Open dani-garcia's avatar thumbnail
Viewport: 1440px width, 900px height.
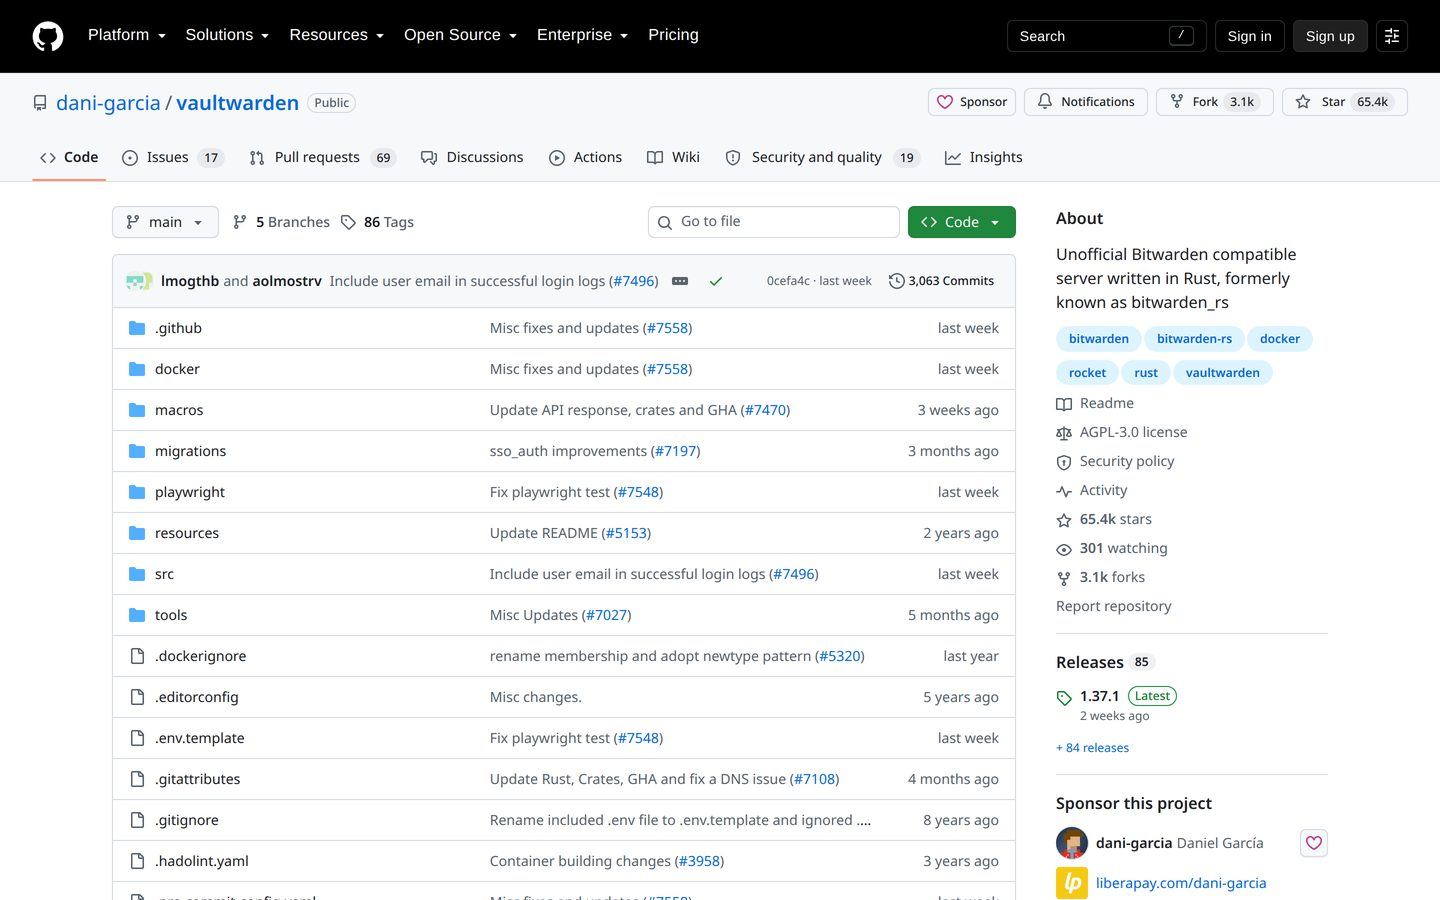pos(1072,843)
